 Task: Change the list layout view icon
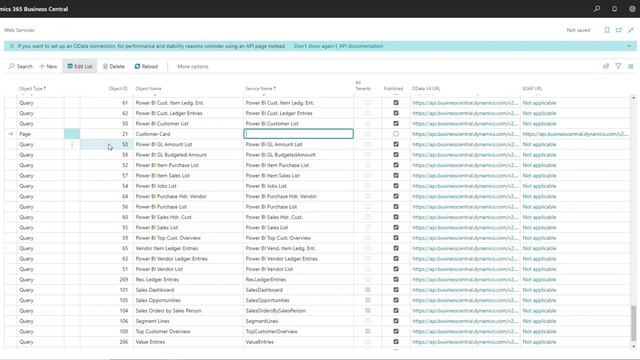pos(631,66)
